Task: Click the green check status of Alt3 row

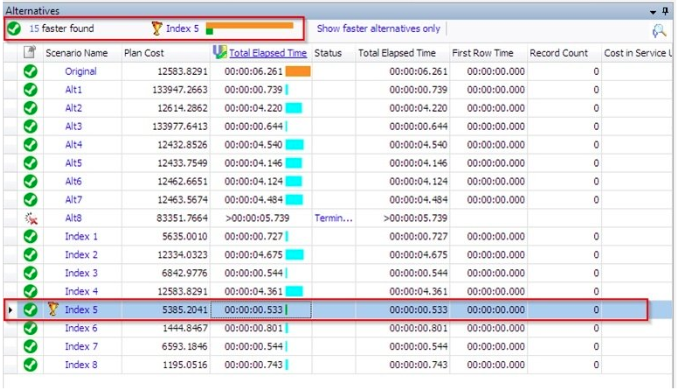Action: point(30,126)
